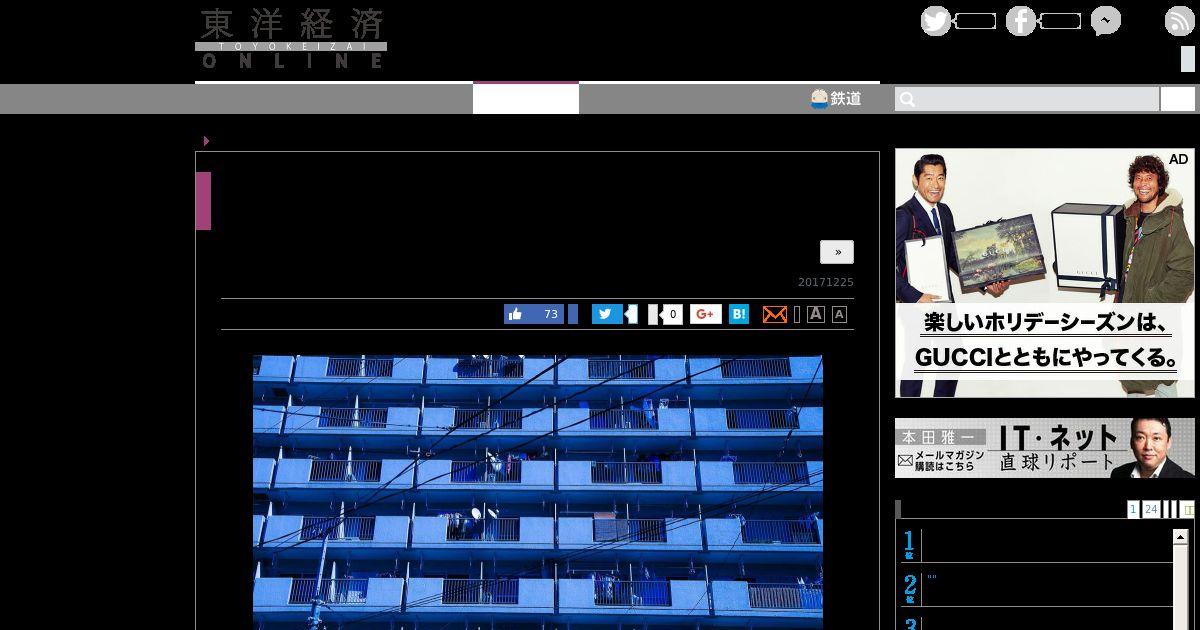Viewport: 1200px width, 630px height.
Task: Click the ranking list scrollbar track
Action: 1181,587
